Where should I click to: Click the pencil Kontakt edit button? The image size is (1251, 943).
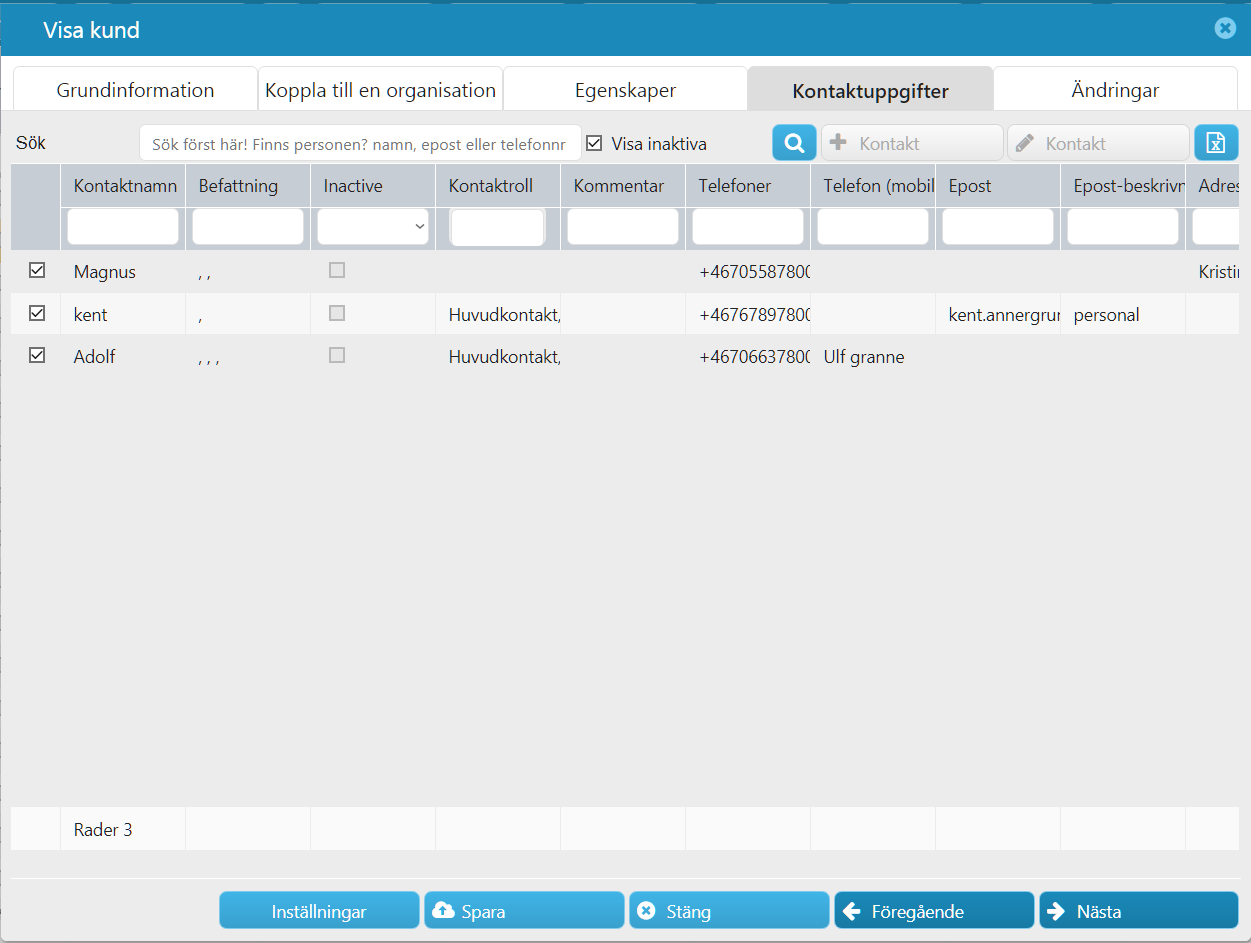point(1098,143)
